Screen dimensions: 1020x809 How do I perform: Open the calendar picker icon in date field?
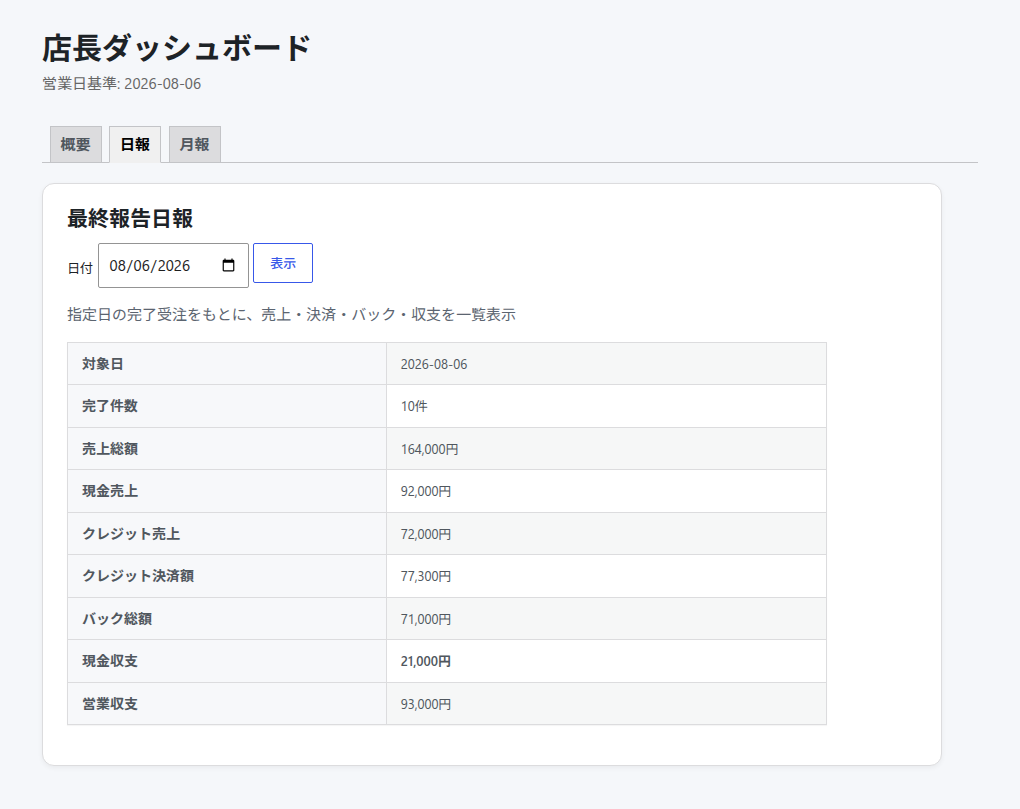tap(228, 265)
